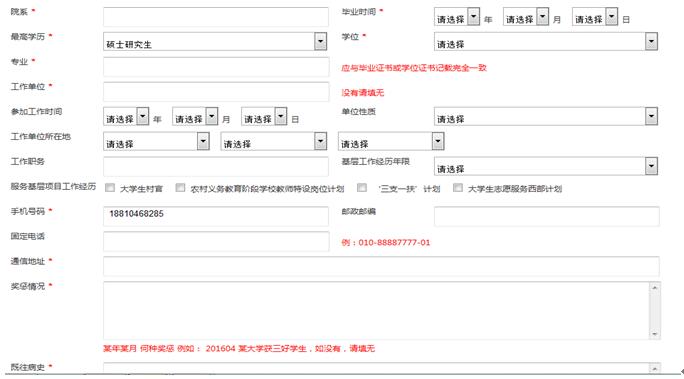Expand the 学位 select box
This screenshot has height=379, width=684.
[x=546, y=41]
